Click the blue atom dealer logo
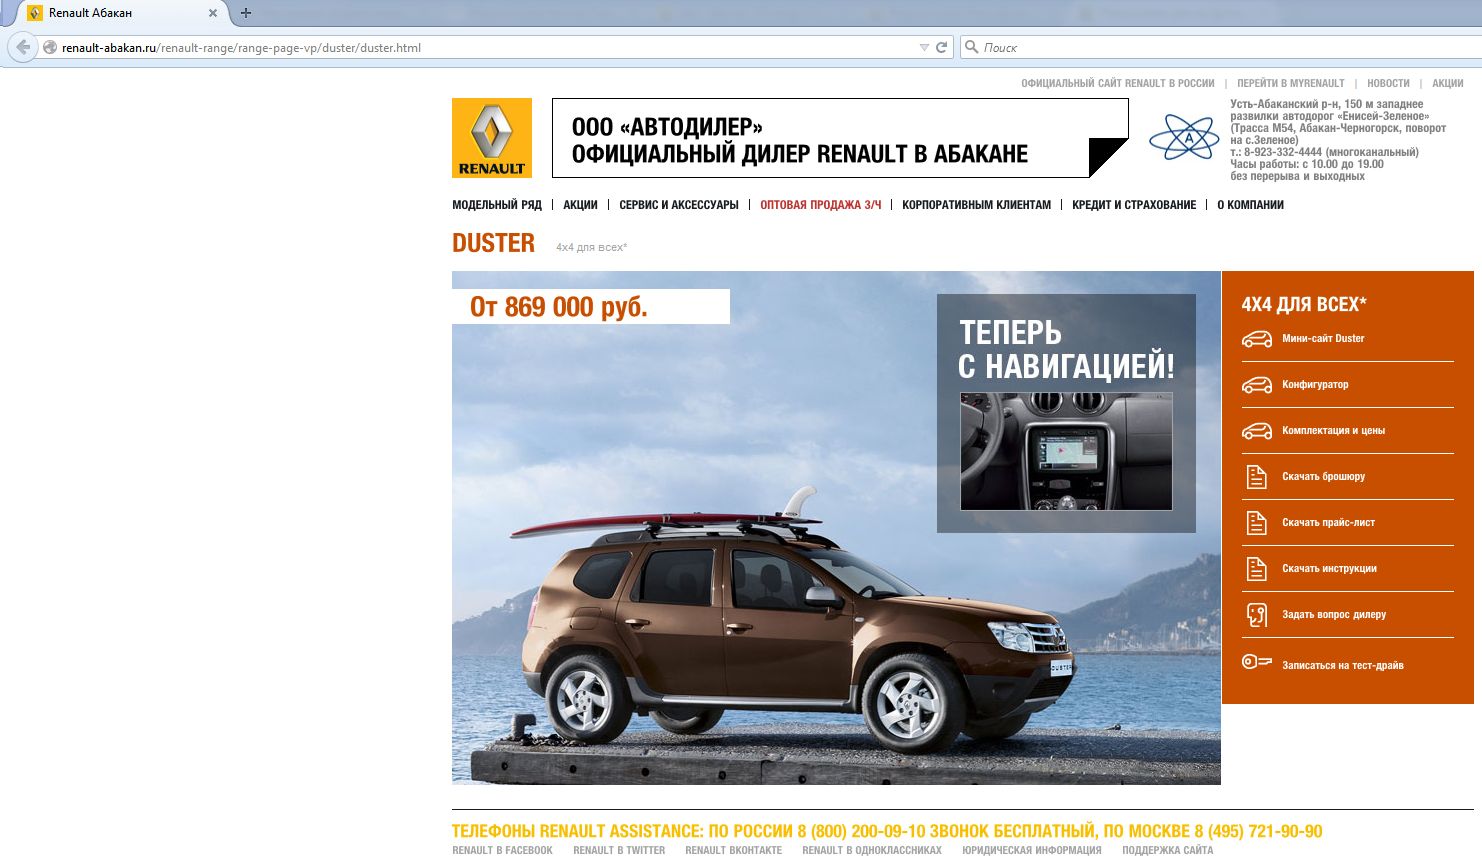1482x862 pixels. pyautogui.click(x=1185, y=138)
